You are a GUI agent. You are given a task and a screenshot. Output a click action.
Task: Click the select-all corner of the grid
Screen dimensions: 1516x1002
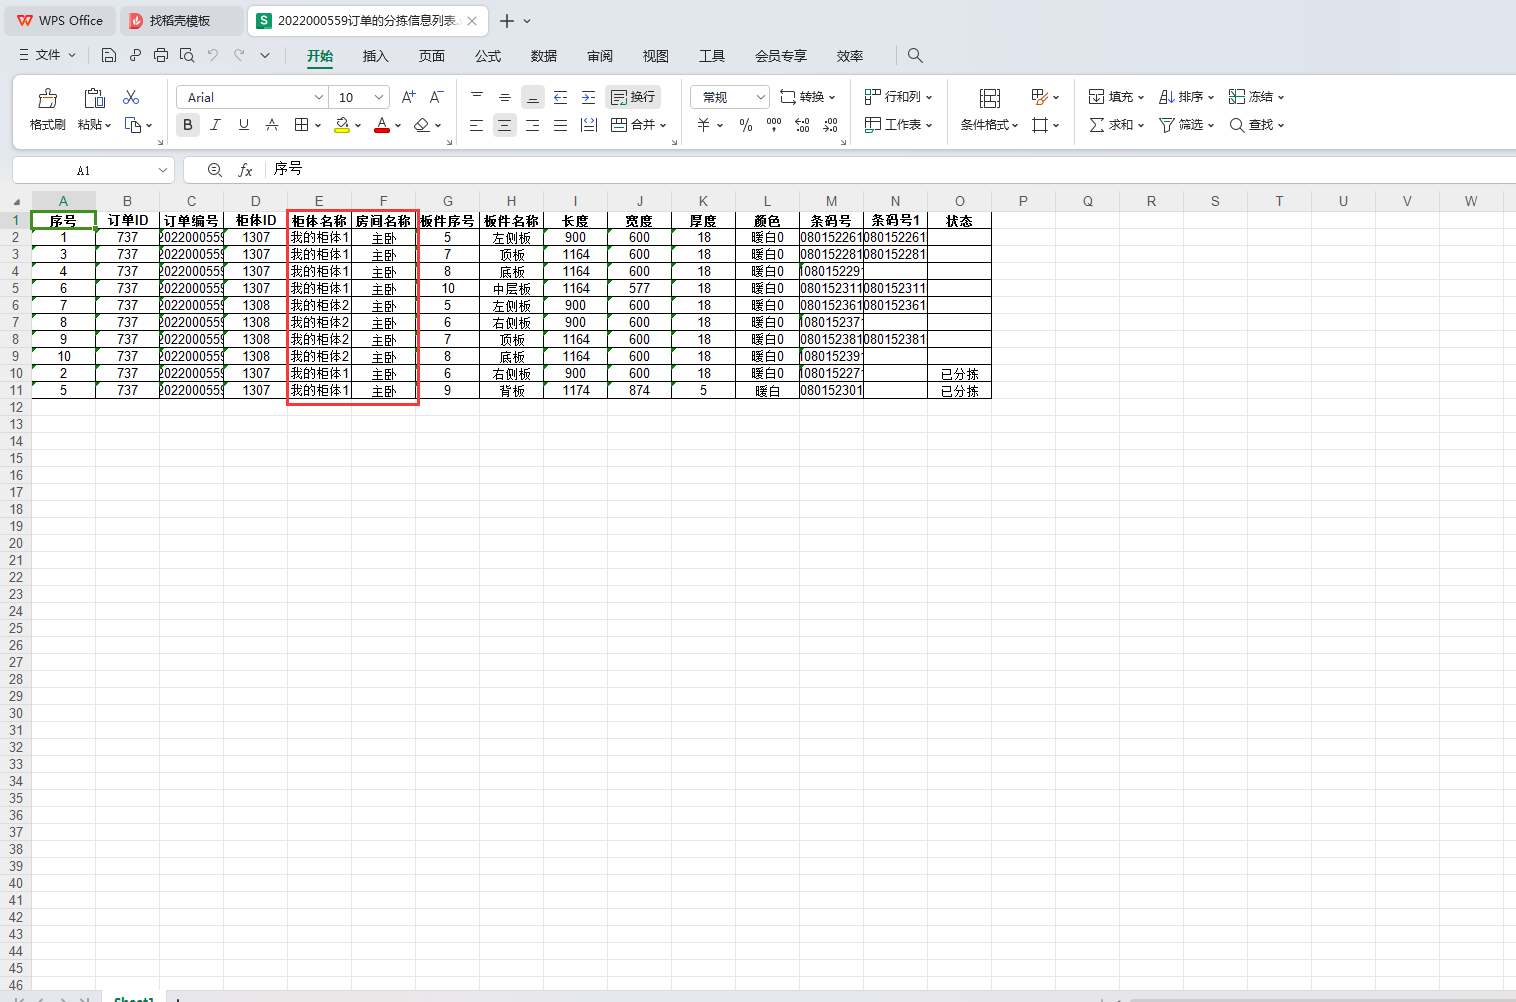pos(16,201)
